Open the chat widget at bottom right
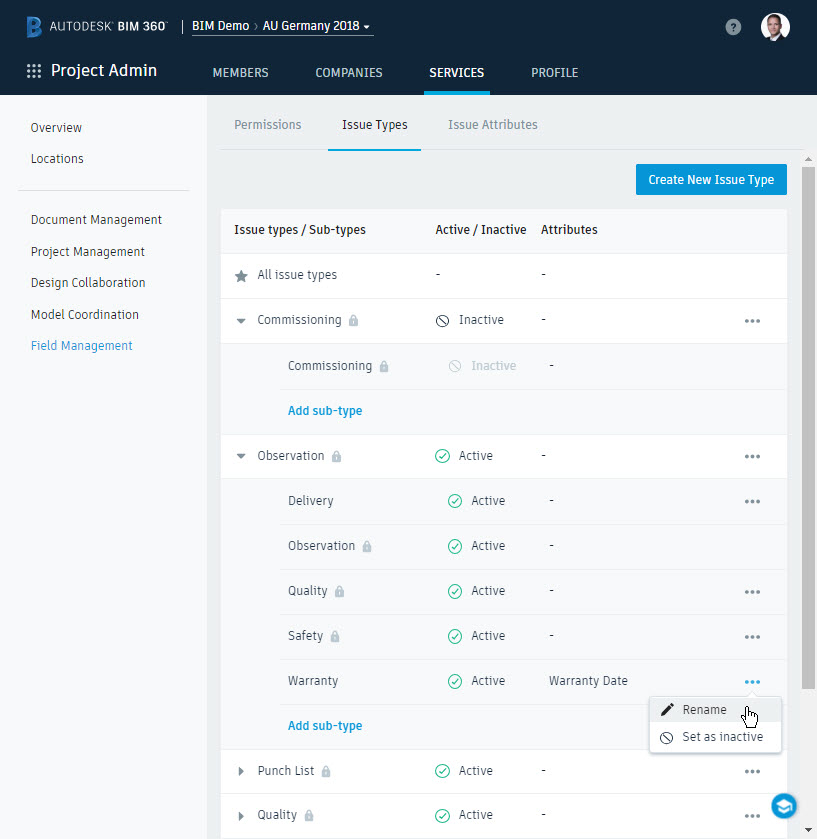Viewport: 817px width, 839px height. [x=784, y=806]
